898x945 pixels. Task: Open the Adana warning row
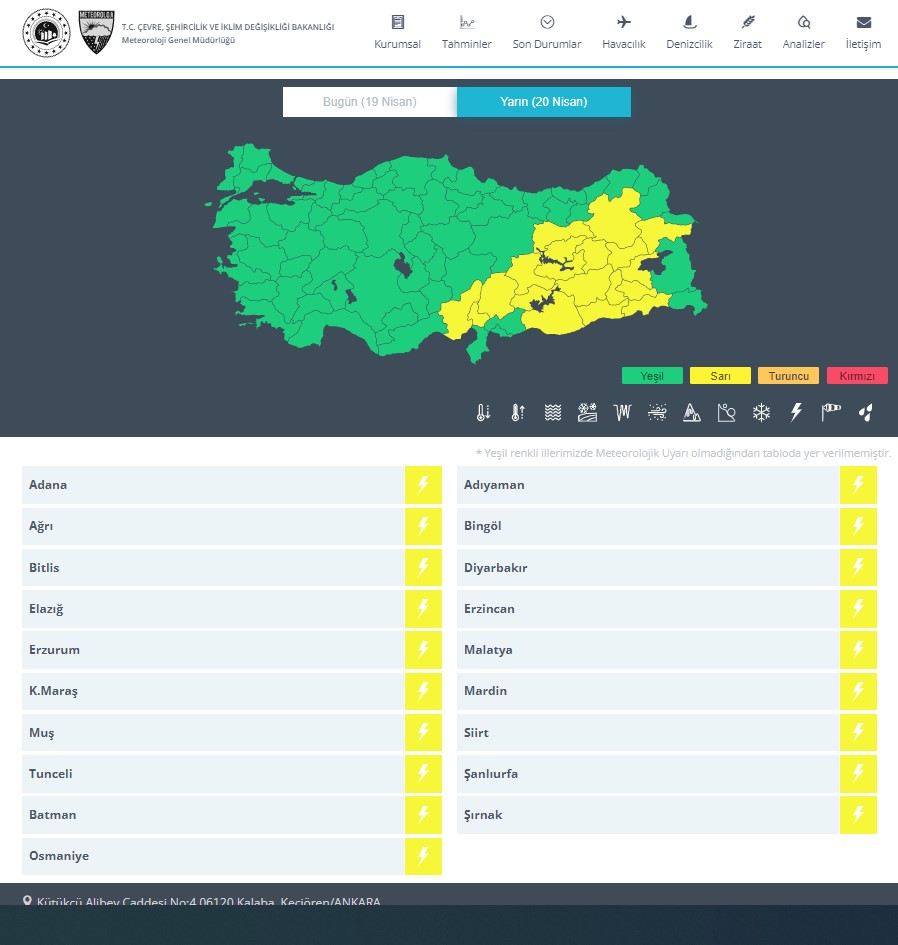click(212, 485)
